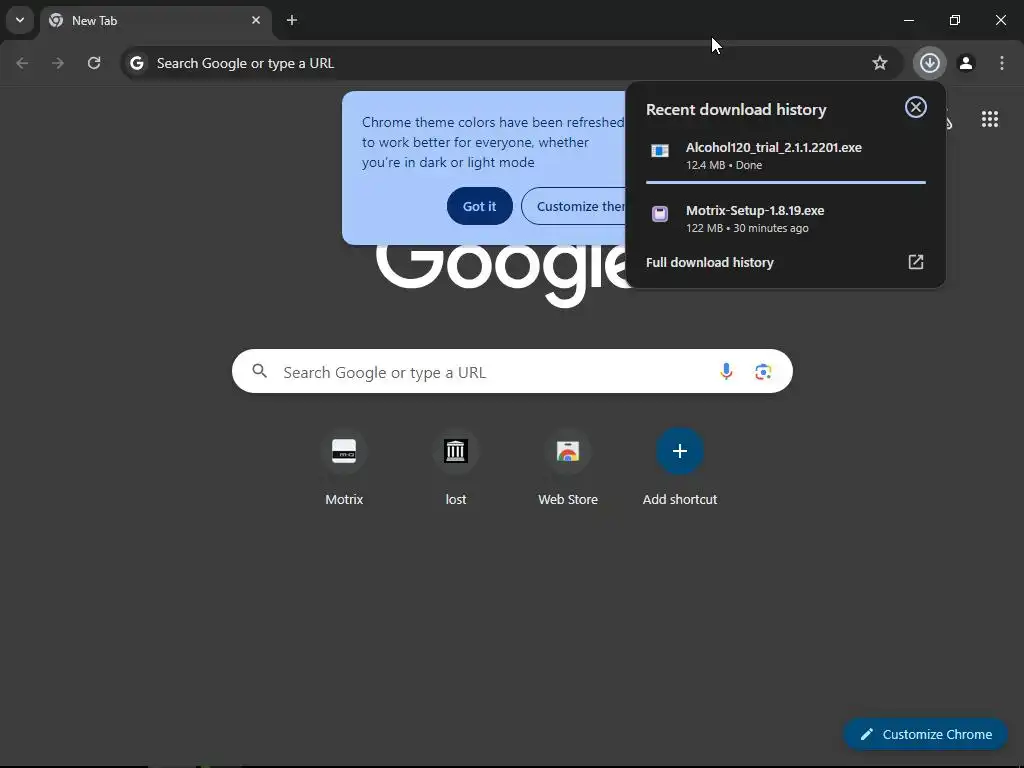
Task: Click Customize Chrome button
Action: point(925,734)
